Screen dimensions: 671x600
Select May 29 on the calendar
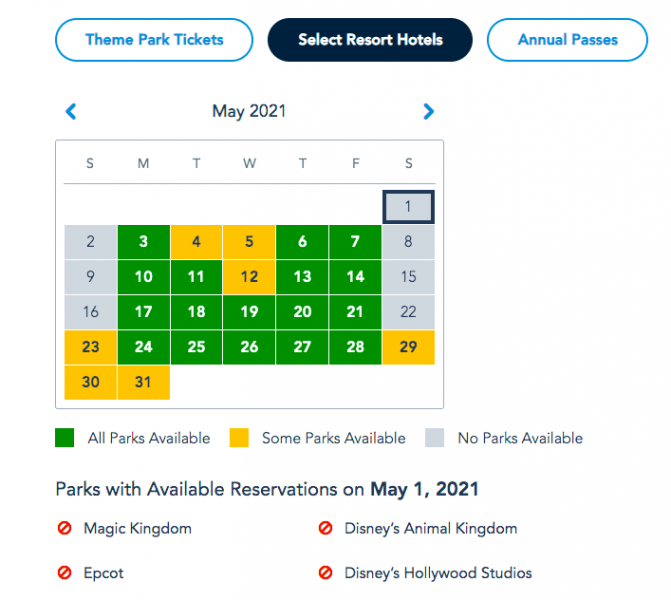[408, 347]
